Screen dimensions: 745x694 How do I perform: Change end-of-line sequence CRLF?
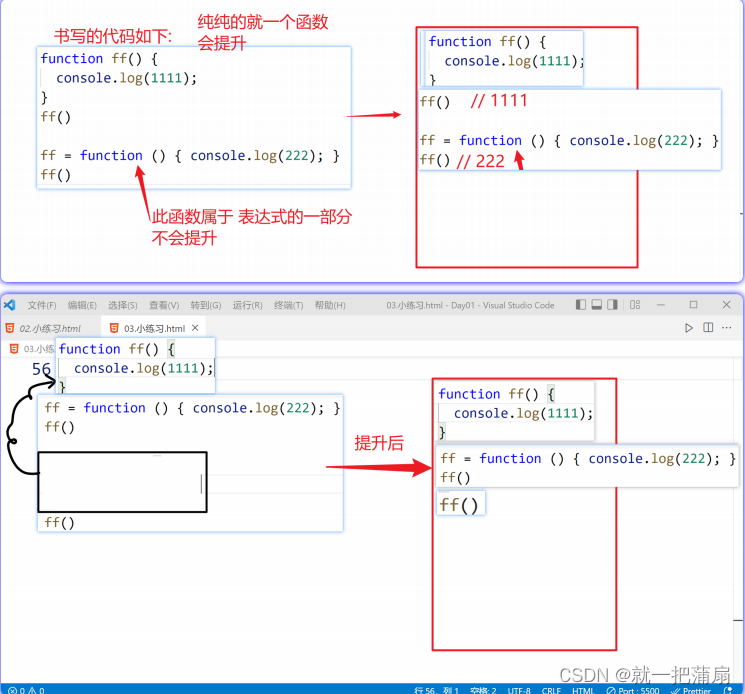point(551,690)
